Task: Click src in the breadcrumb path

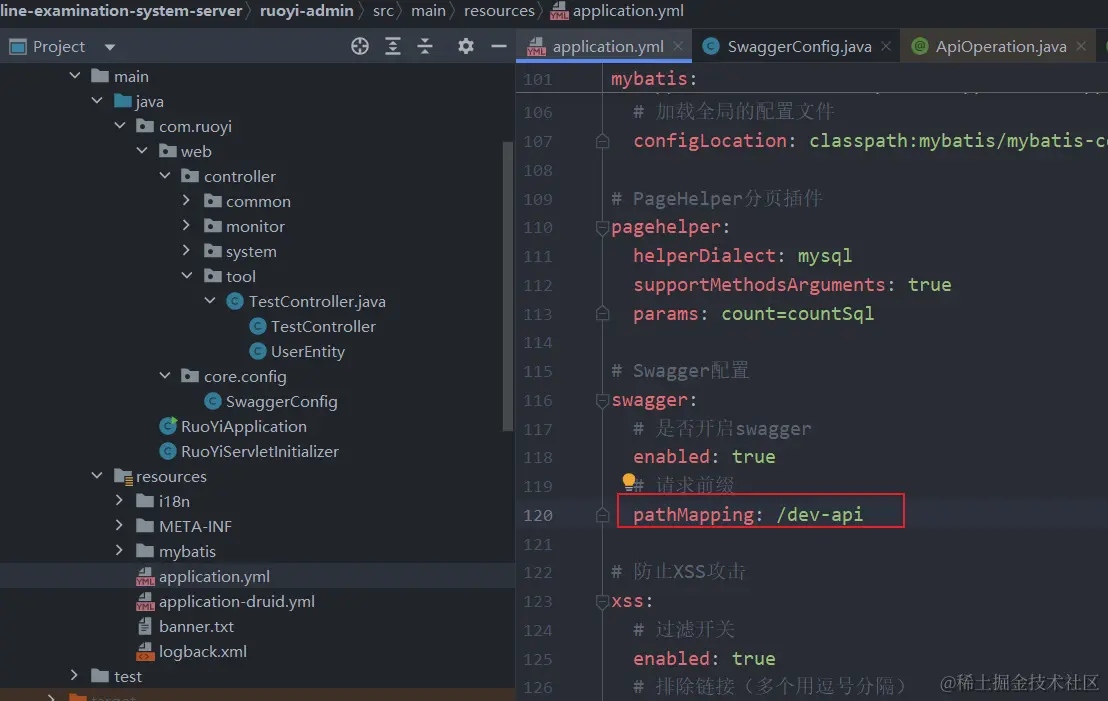Action: coord(383,11)
